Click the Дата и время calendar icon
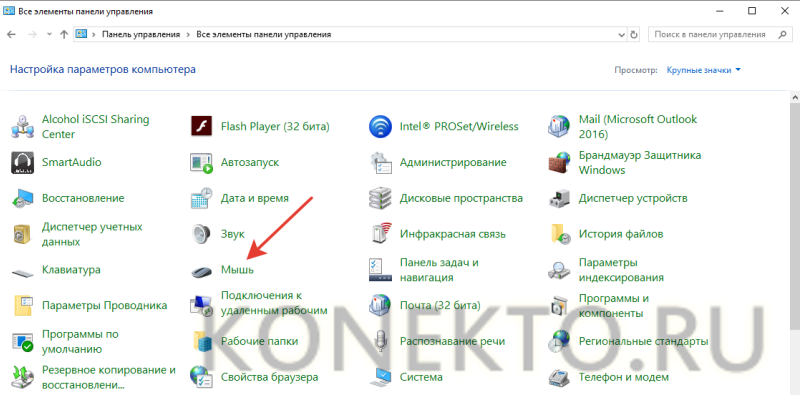Viewport: 800px width, 395px height. tap(201, 198)
